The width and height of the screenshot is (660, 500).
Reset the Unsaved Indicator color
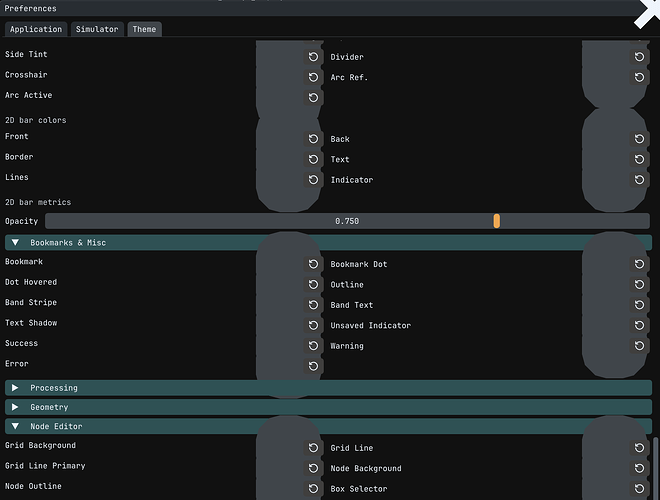tap(639, 325)
